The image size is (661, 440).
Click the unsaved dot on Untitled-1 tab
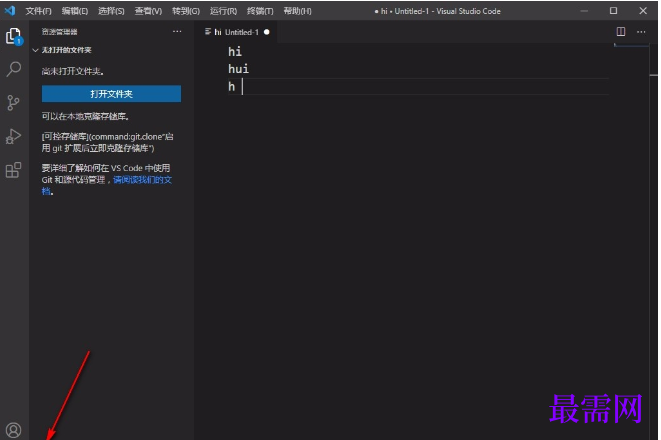[266, 32]
